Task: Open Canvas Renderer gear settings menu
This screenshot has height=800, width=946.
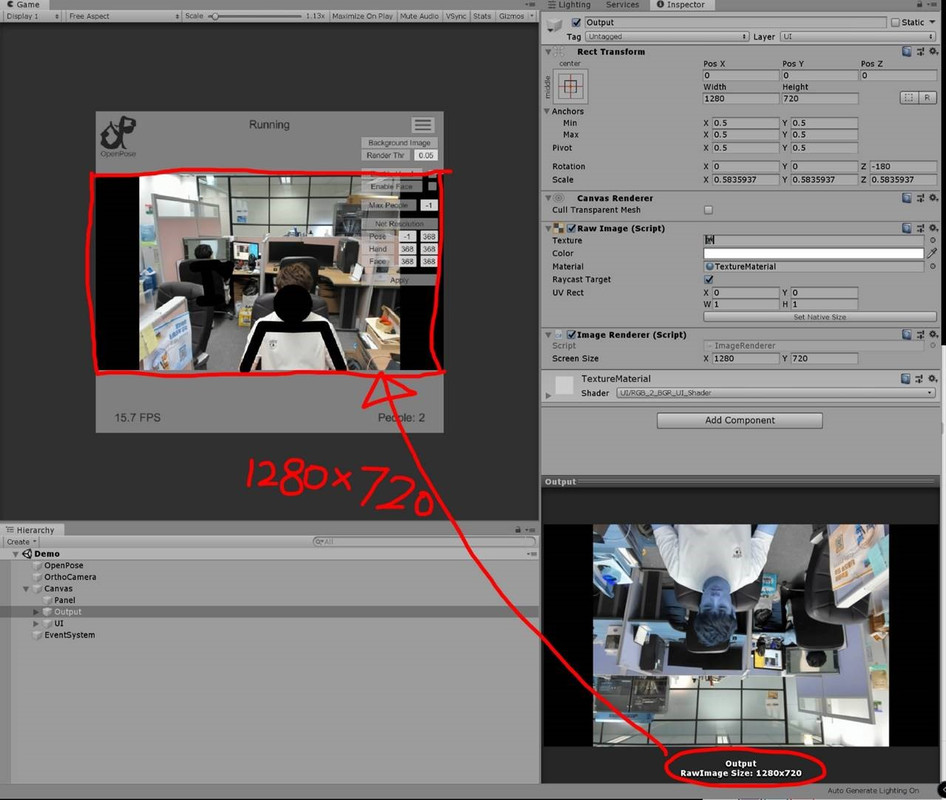Action: tap(933, 198)
